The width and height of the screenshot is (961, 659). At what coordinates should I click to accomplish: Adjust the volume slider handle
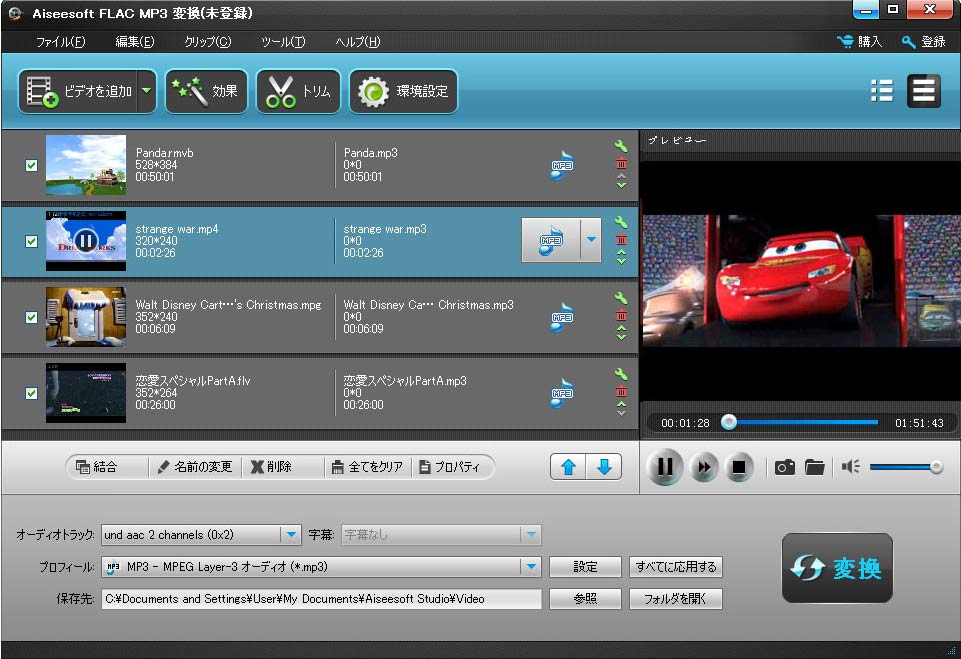pos(936,467)
